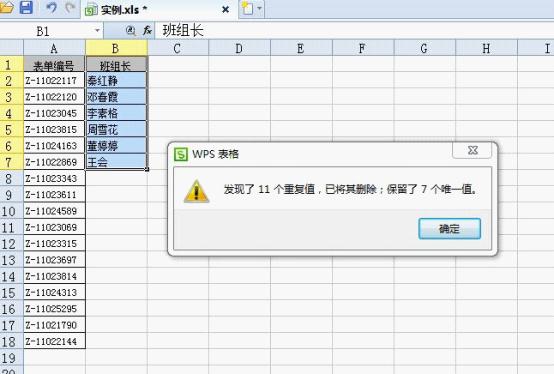Select cell containing 王会

(x=116, y=162)
